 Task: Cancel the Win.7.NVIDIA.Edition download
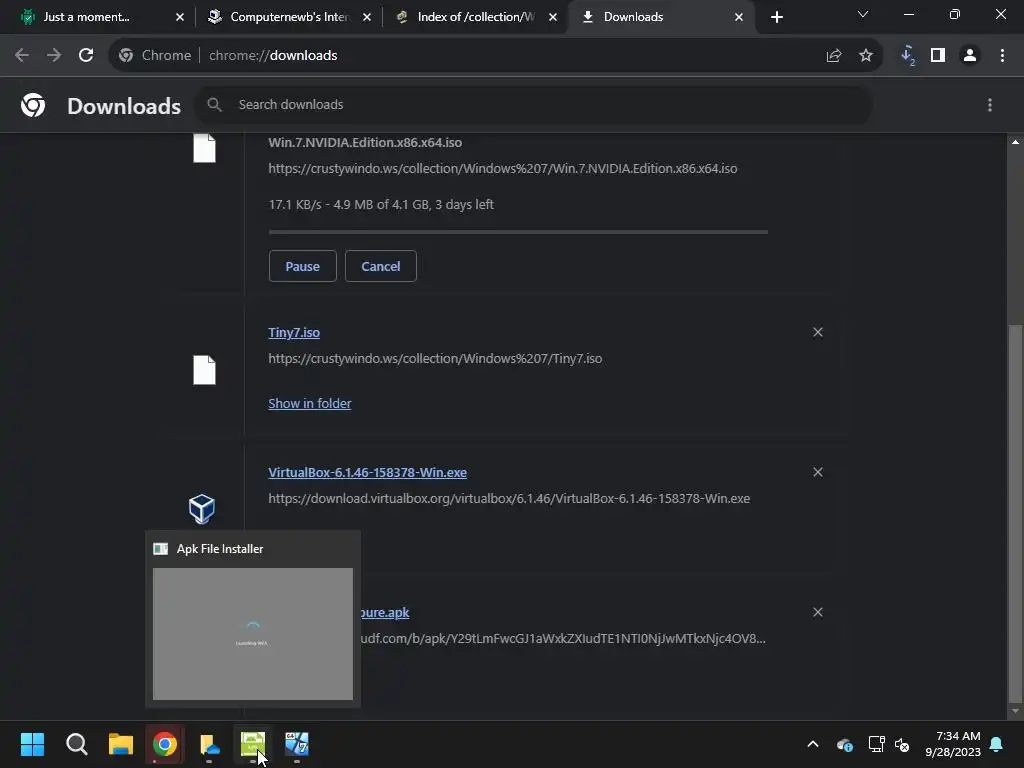pyautogui.click(x=381, y=266)
